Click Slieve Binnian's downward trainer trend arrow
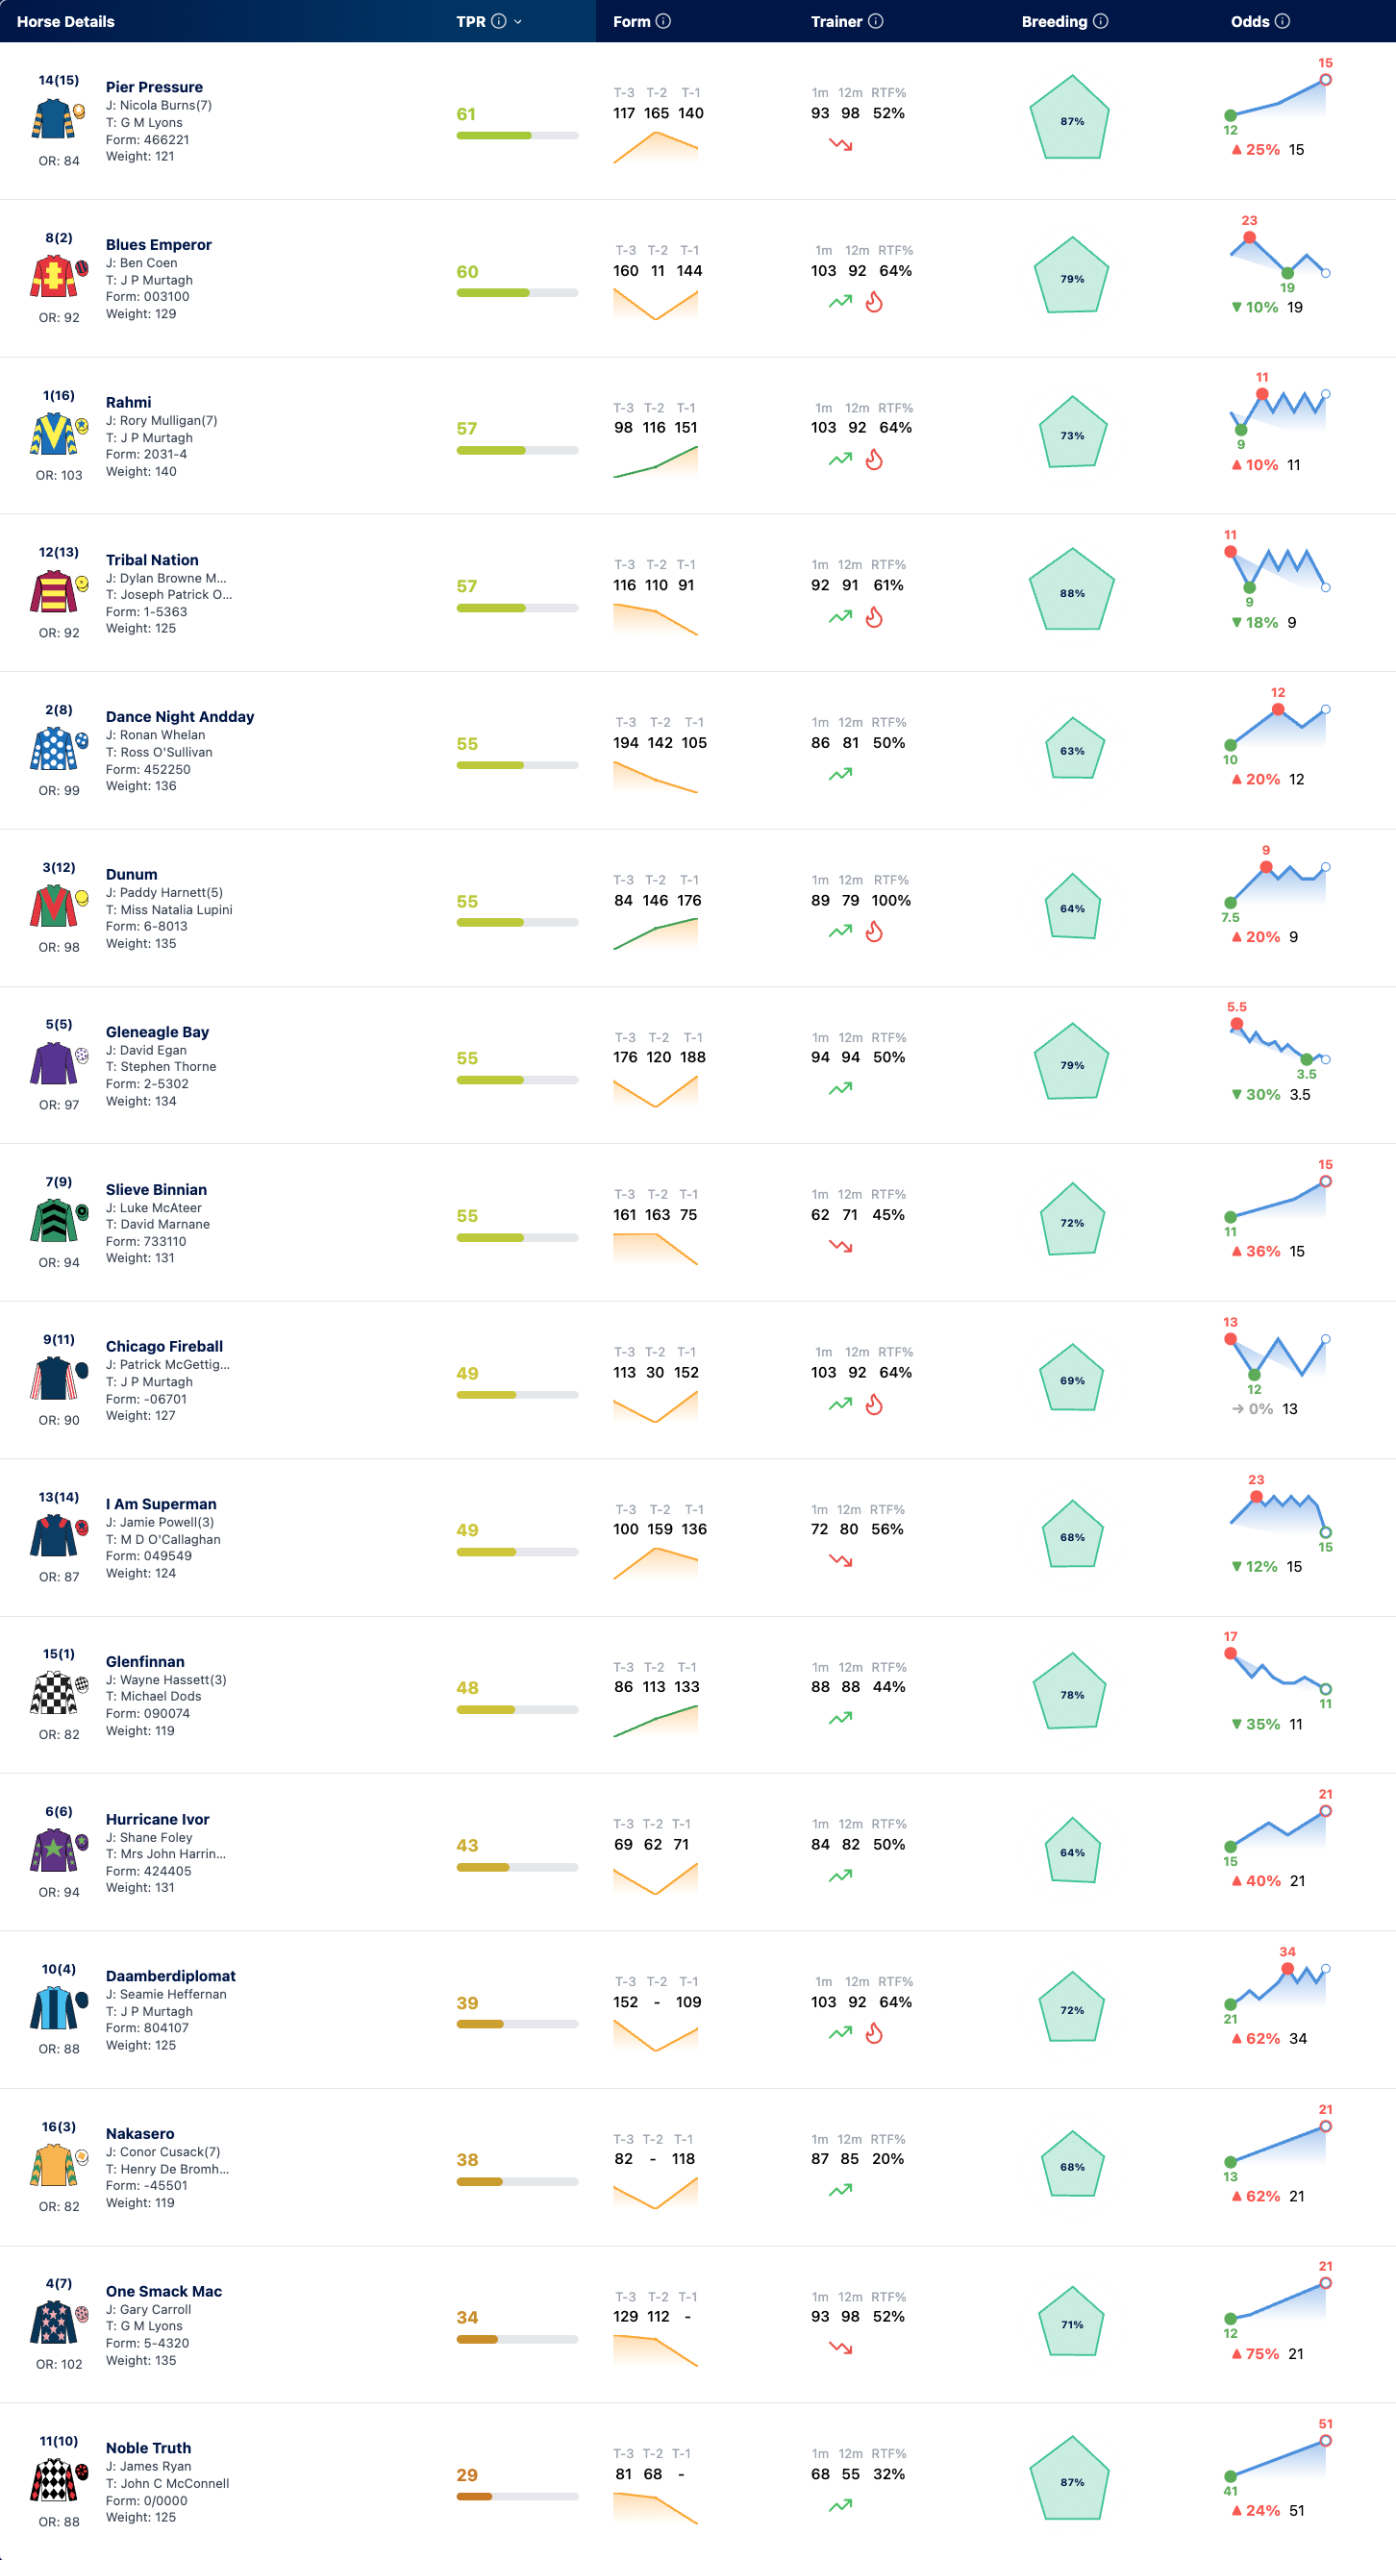 (840, 1246)
